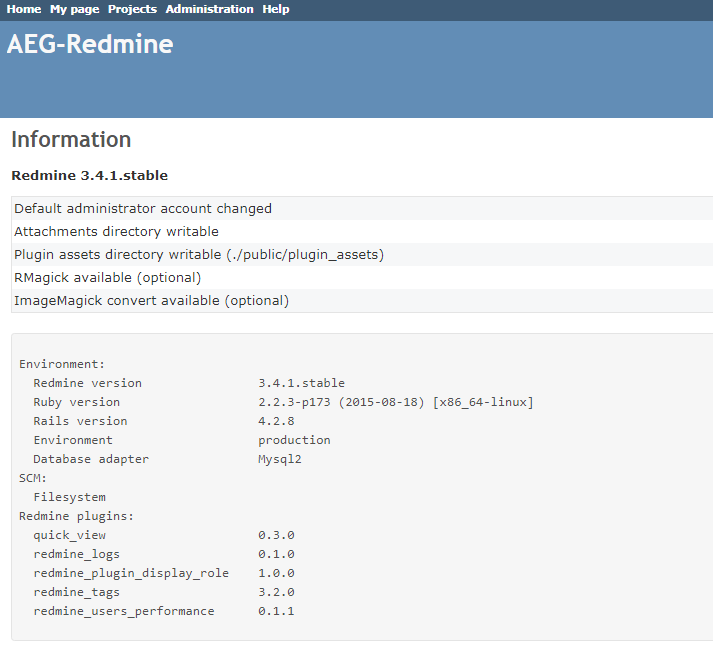Select users_performance version '0.1.1'
This screenshot has height=660, width=713.
(276, 611)
